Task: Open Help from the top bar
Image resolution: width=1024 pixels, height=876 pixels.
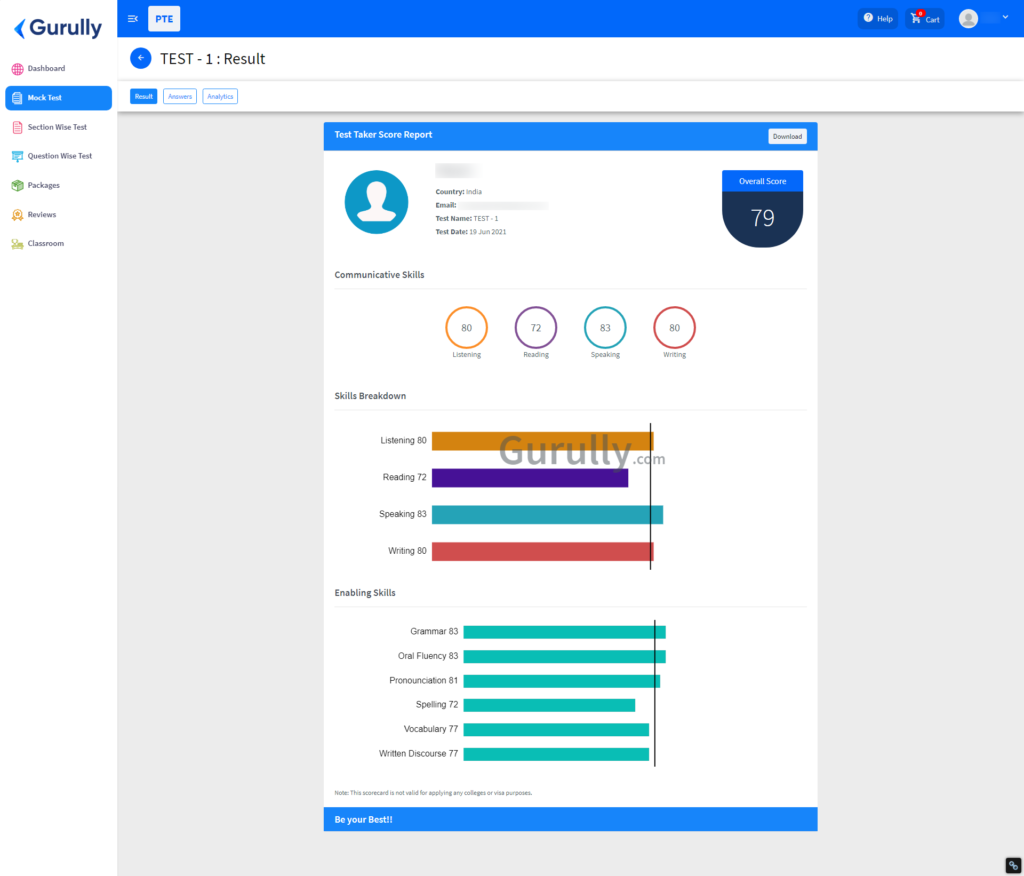Action: (877, 18)
